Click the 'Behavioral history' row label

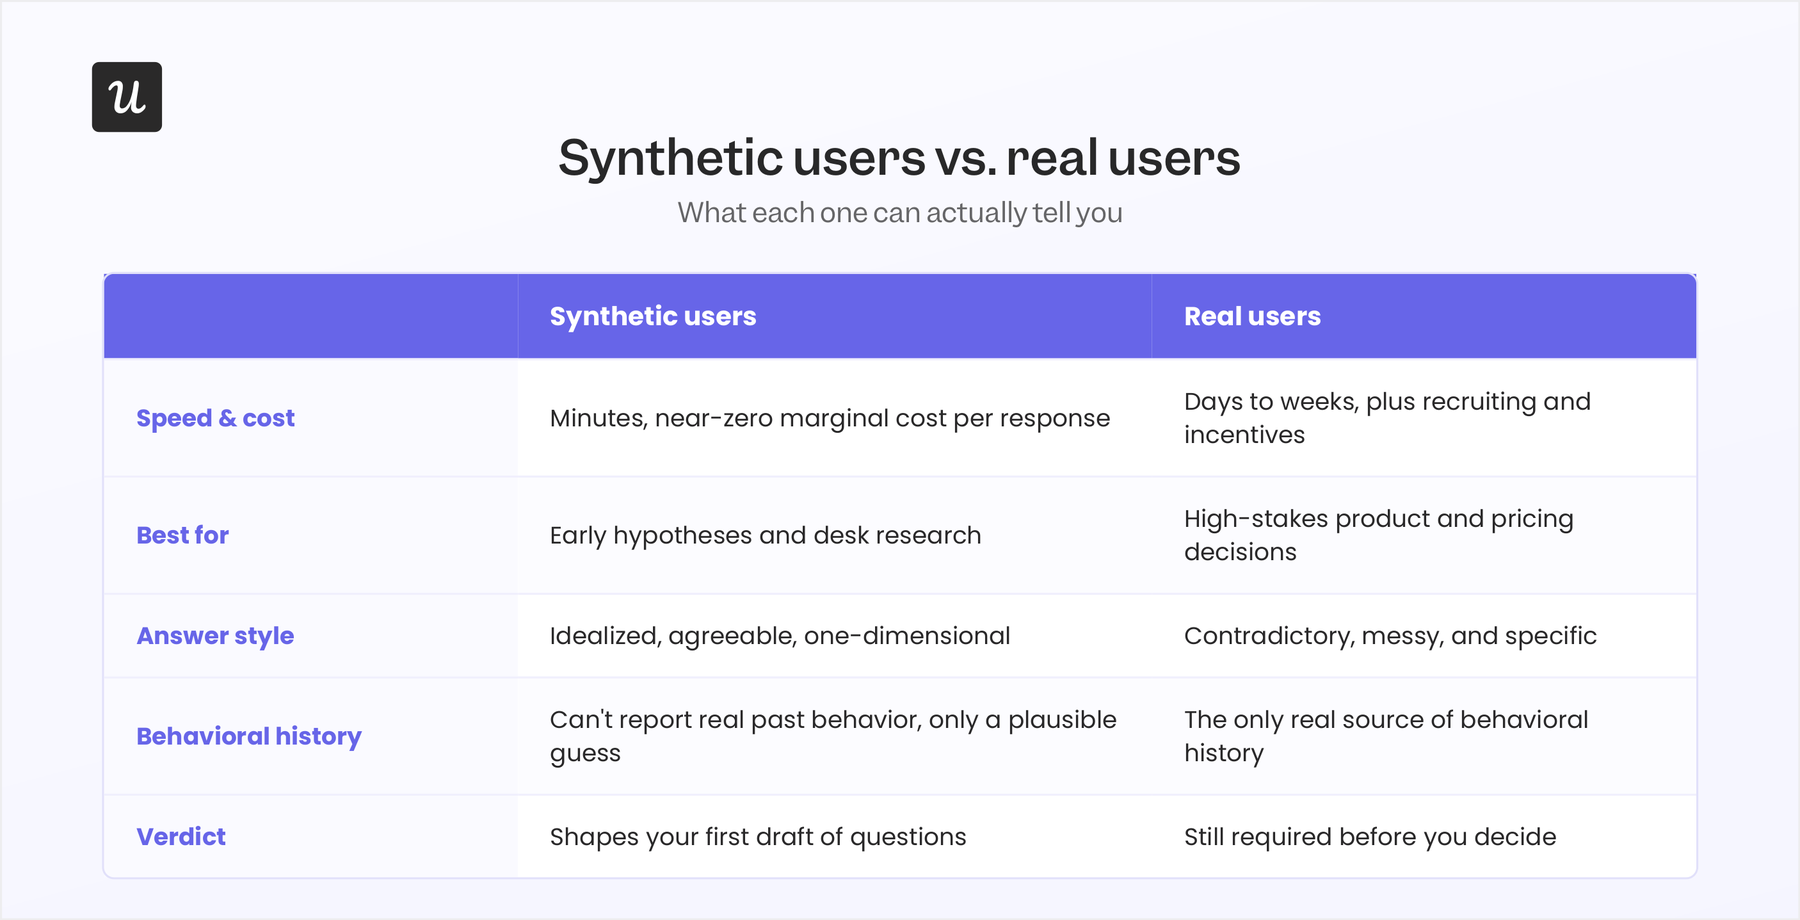point(249,736)
